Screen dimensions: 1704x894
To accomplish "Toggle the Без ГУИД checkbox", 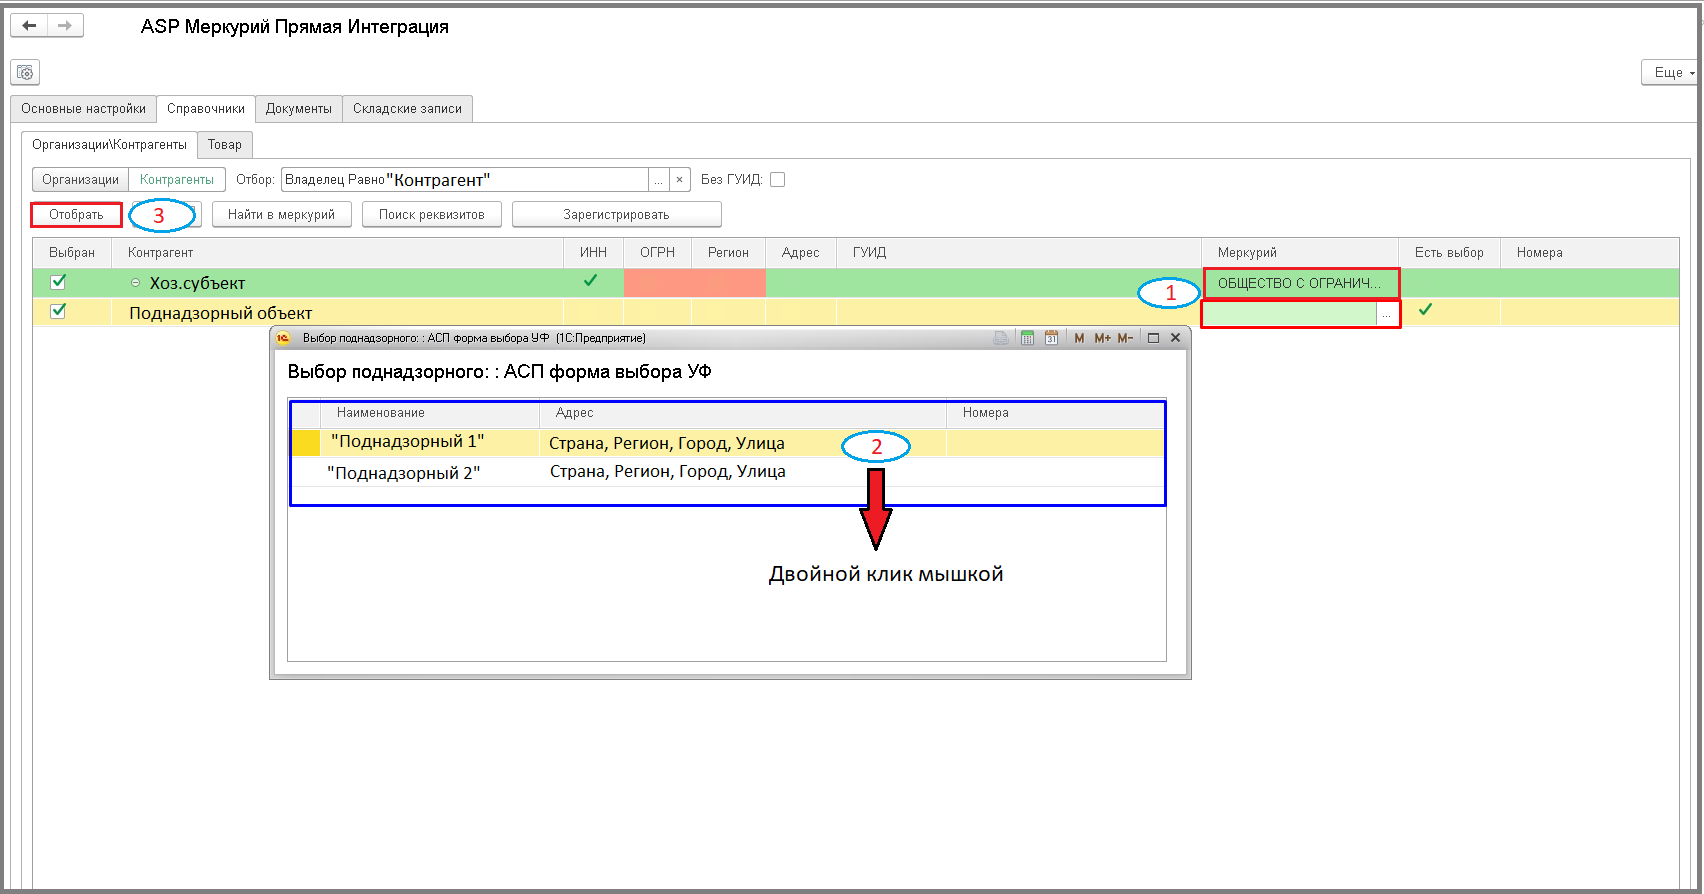I will click(x=777, y=180).
